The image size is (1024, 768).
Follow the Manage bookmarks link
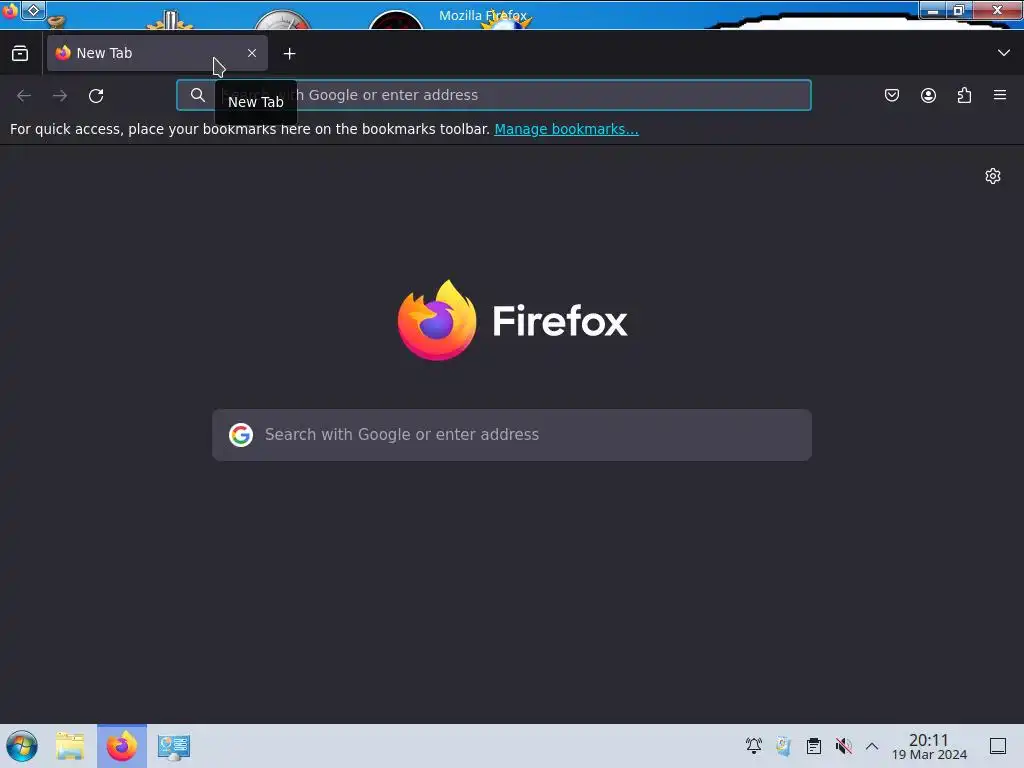[566, 129]
